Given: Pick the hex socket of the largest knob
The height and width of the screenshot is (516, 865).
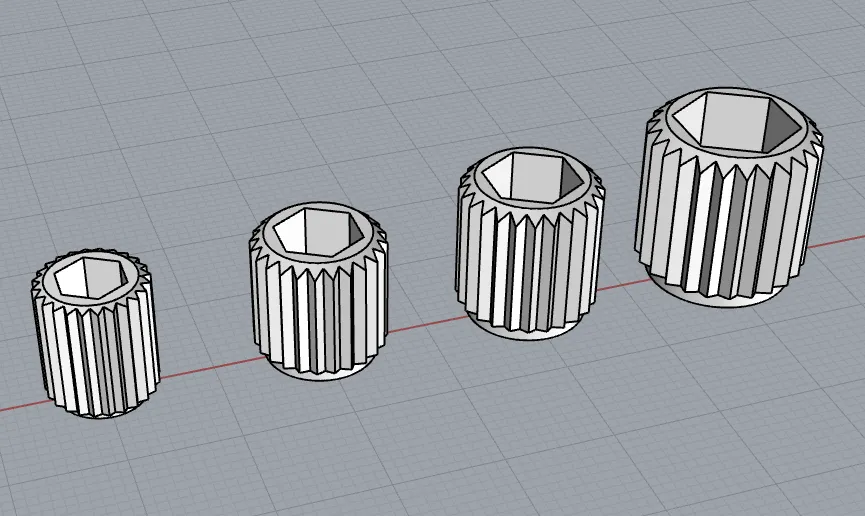Looking at the screenshot, I should [738, 120].
